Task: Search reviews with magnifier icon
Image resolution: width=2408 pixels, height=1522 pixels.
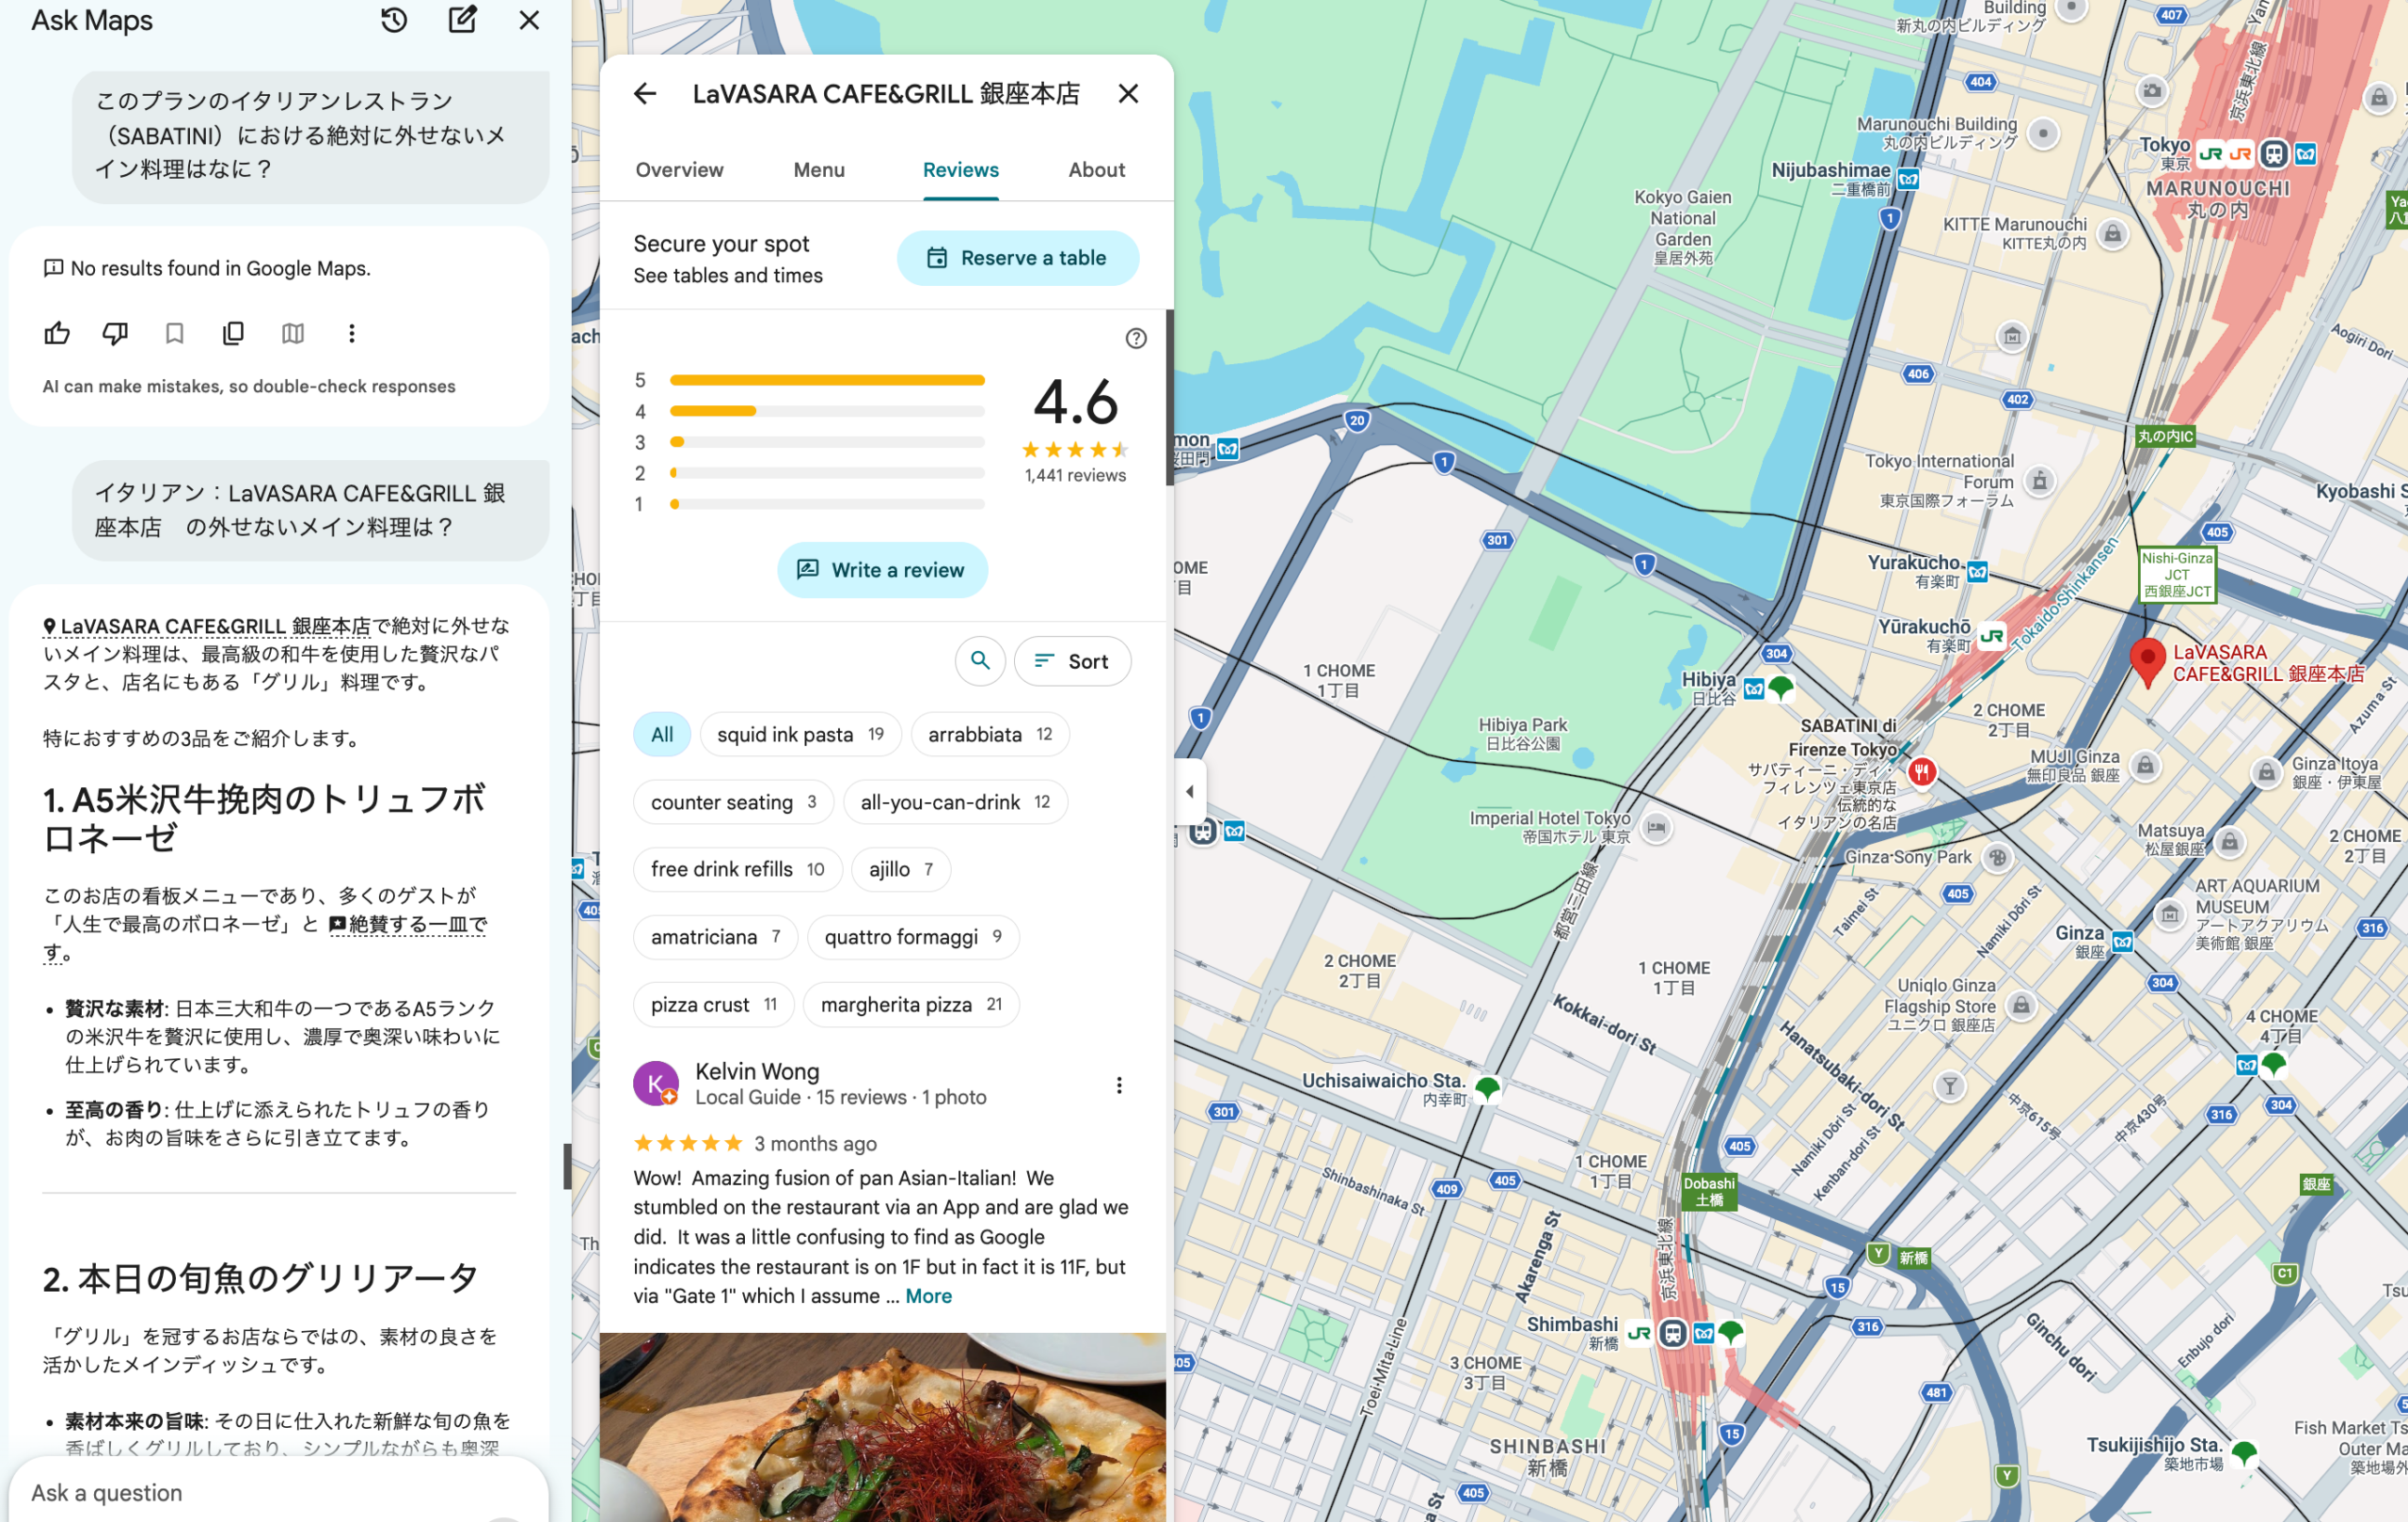Action: 979,661
